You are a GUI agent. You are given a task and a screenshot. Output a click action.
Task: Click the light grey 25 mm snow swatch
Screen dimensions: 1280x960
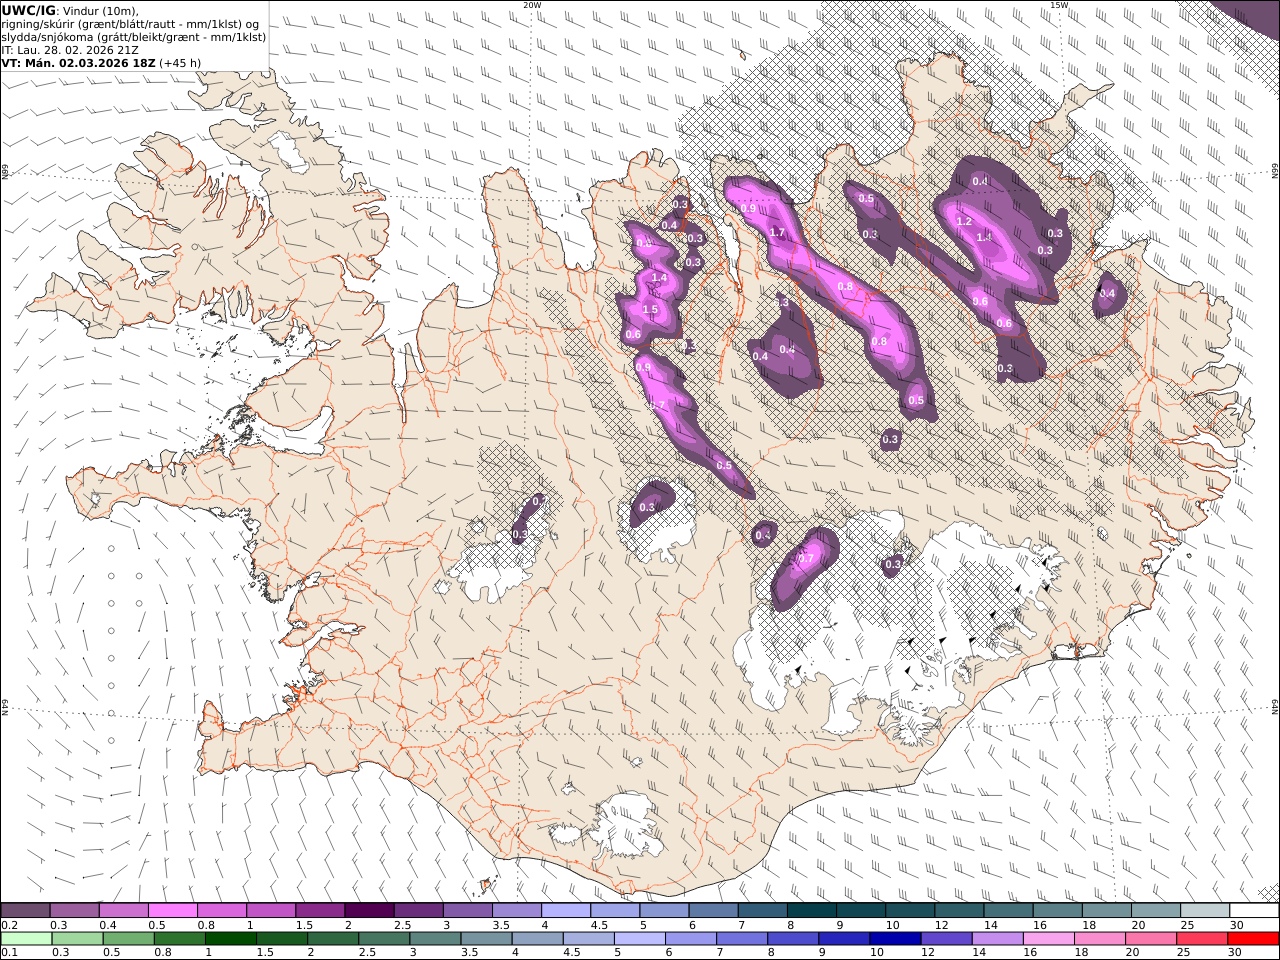coord(1204,911)
